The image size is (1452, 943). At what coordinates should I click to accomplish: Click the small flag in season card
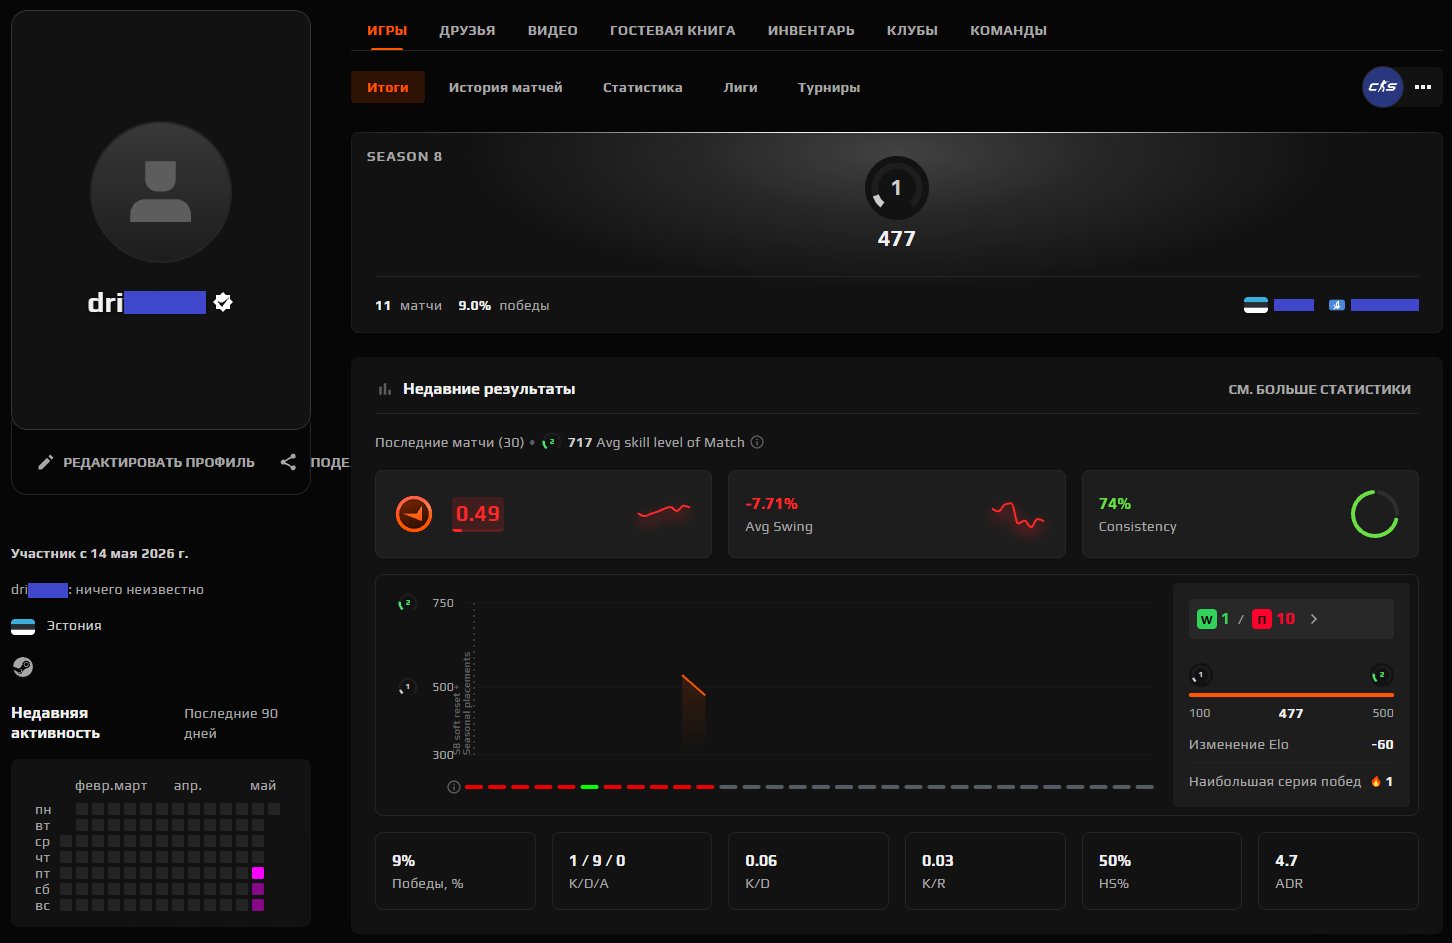1256,305
